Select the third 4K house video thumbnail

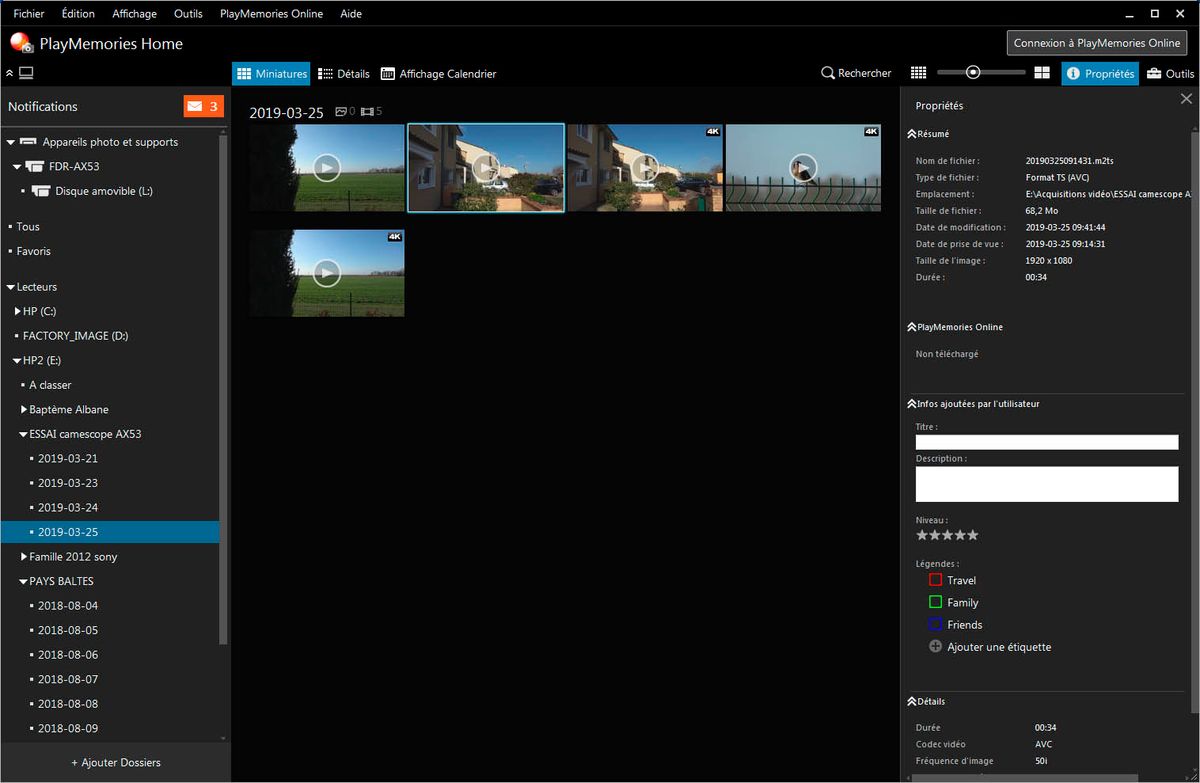point(644,168)
